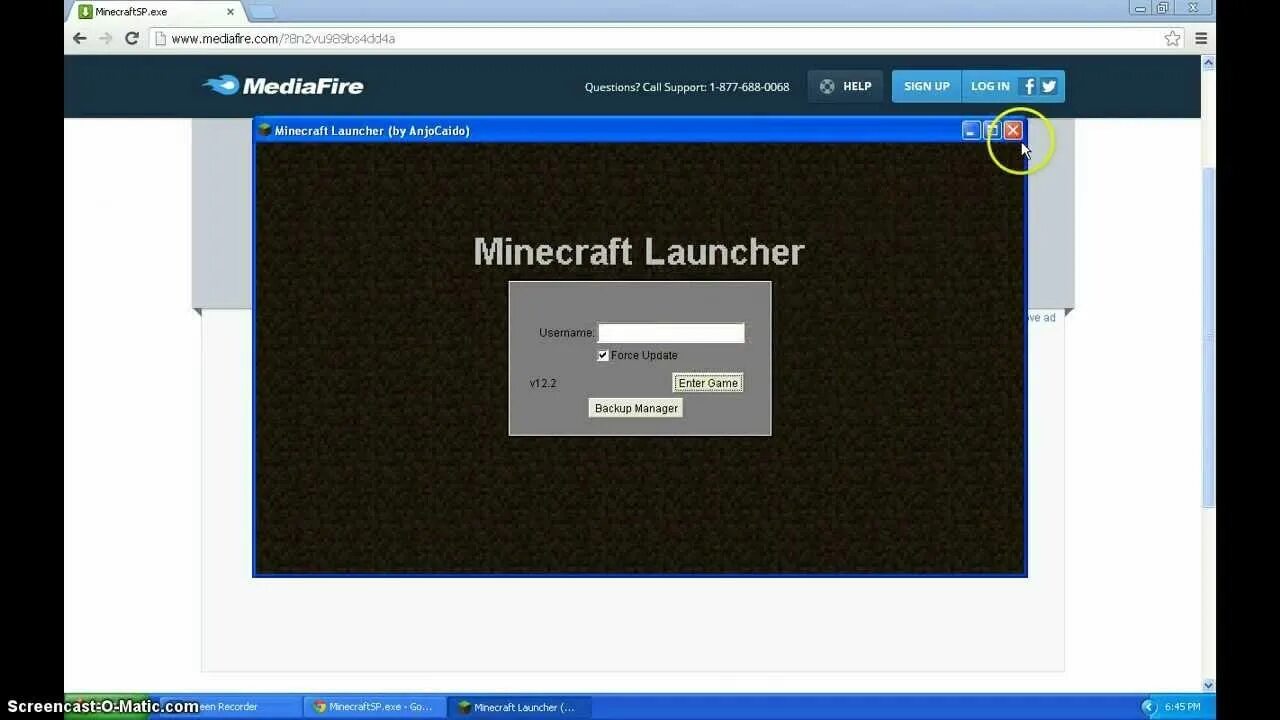
Task: Toggle the Force Update checkbox
Action: 603,355
